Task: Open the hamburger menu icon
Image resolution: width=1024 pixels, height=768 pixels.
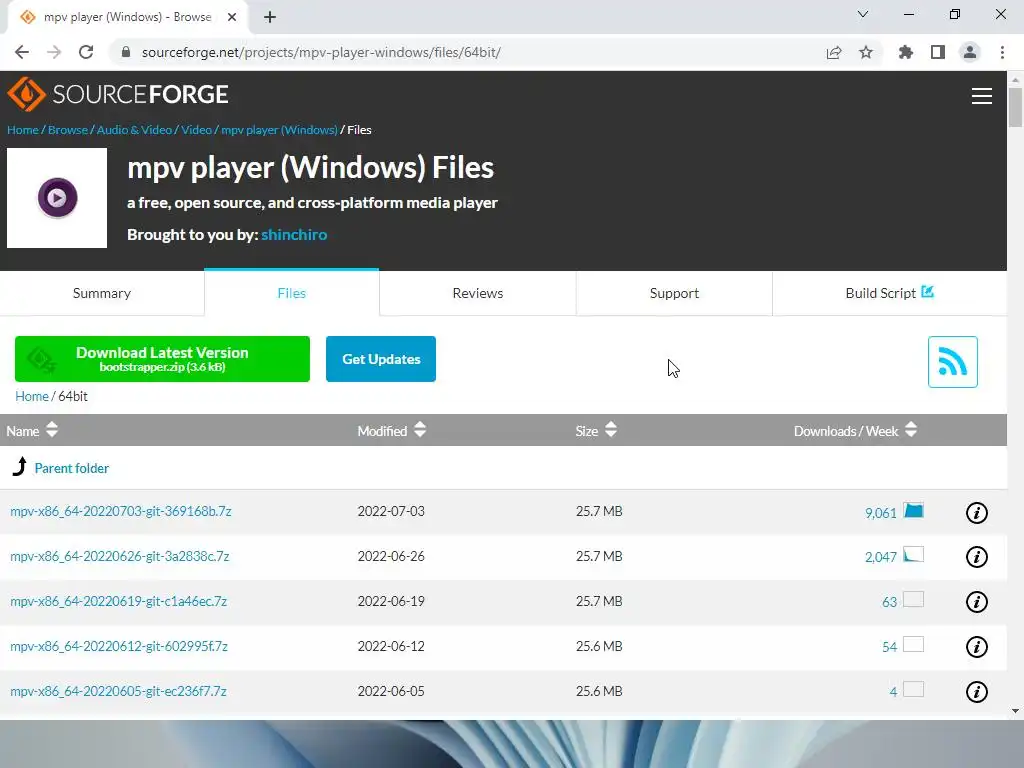Action: pos(982,96)
